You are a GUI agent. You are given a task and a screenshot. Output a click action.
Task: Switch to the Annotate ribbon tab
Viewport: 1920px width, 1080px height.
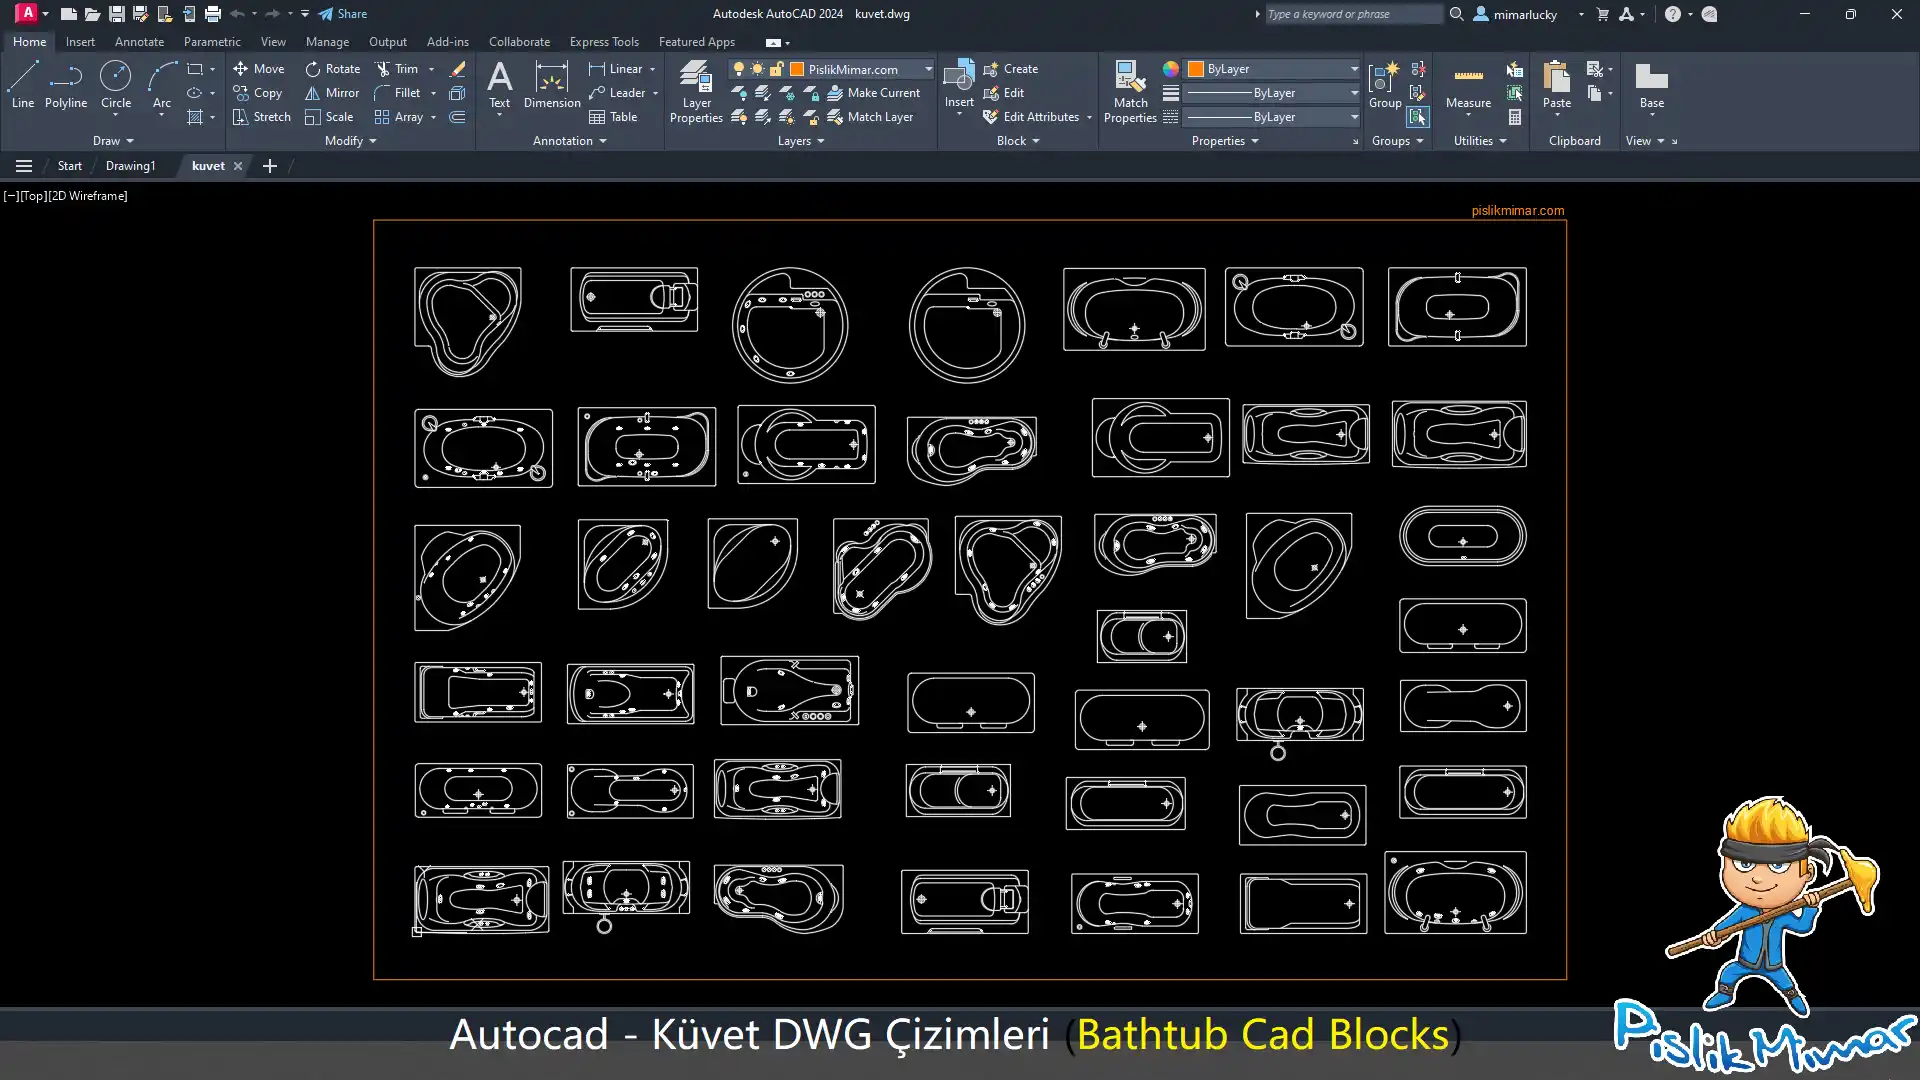[x=139, y=42]
